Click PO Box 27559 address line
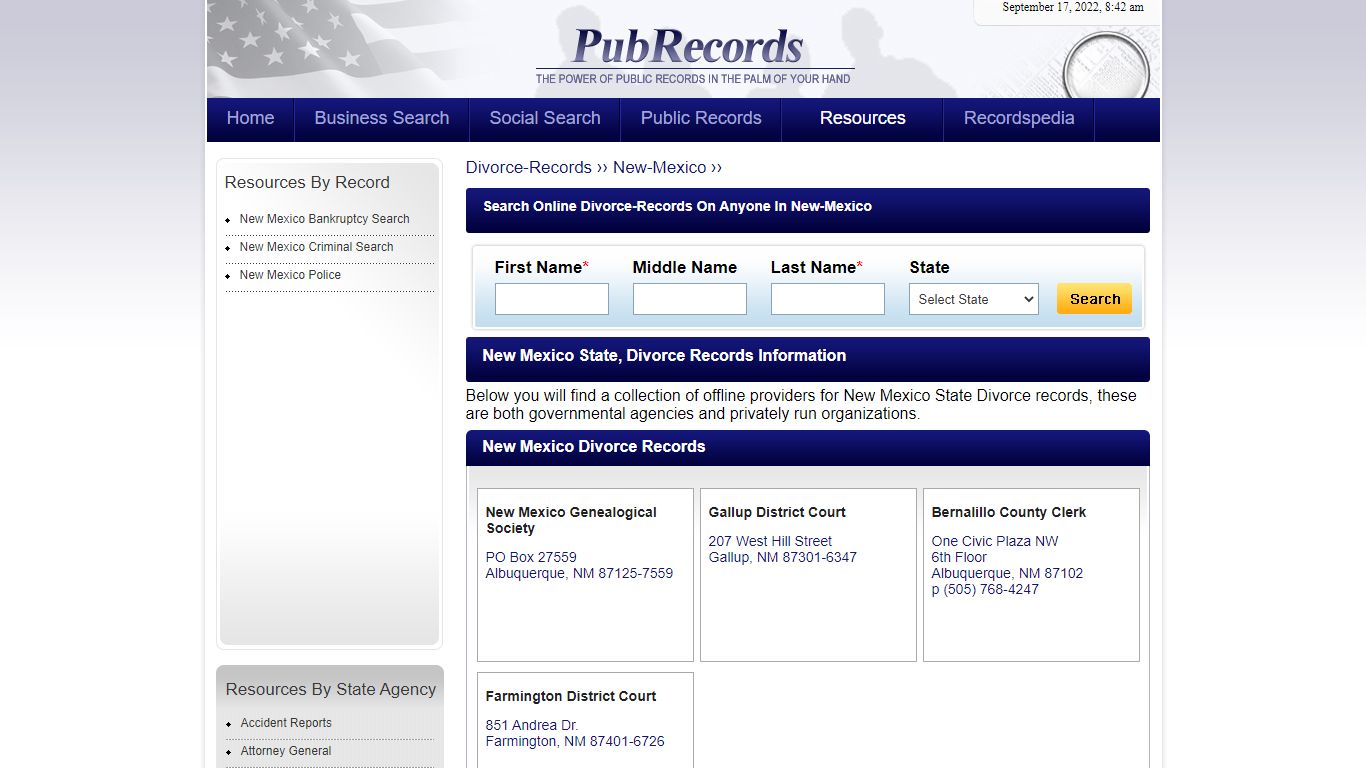This screenshot has height=768, width=1366. pyautogui.click(x=531, y=557)
